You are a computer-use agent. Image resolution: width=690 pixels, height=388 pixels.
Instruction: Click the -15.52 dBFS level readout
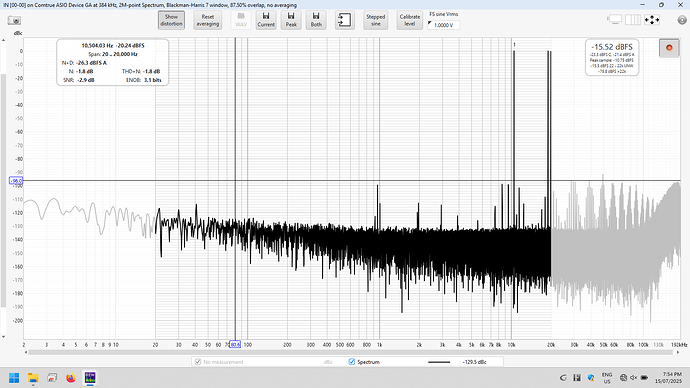[612, 47]
